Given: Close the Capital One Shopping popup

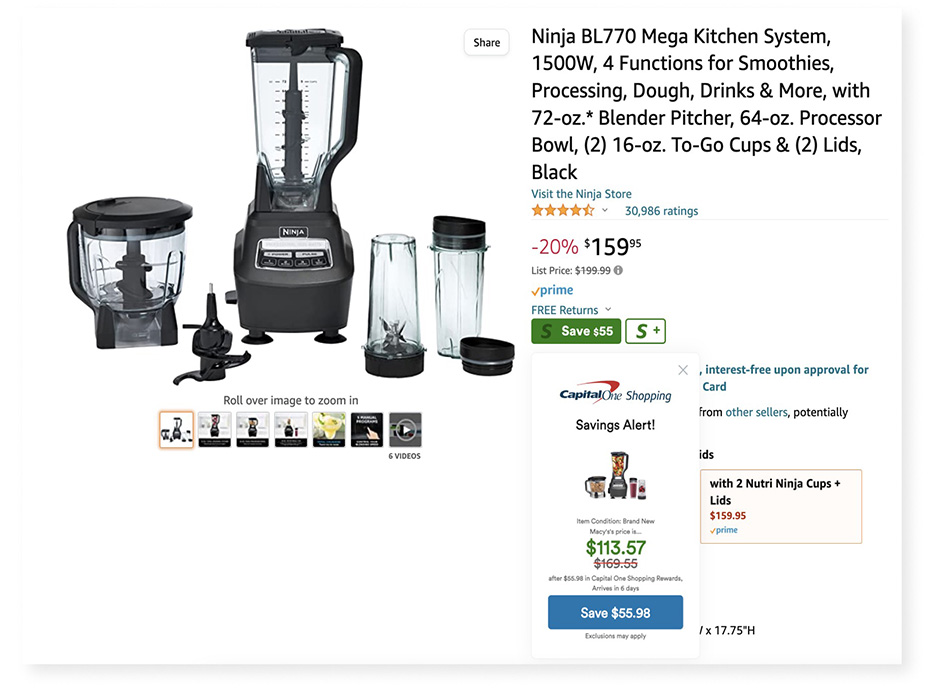Looking at the screenshot, I should coord(683,370).
